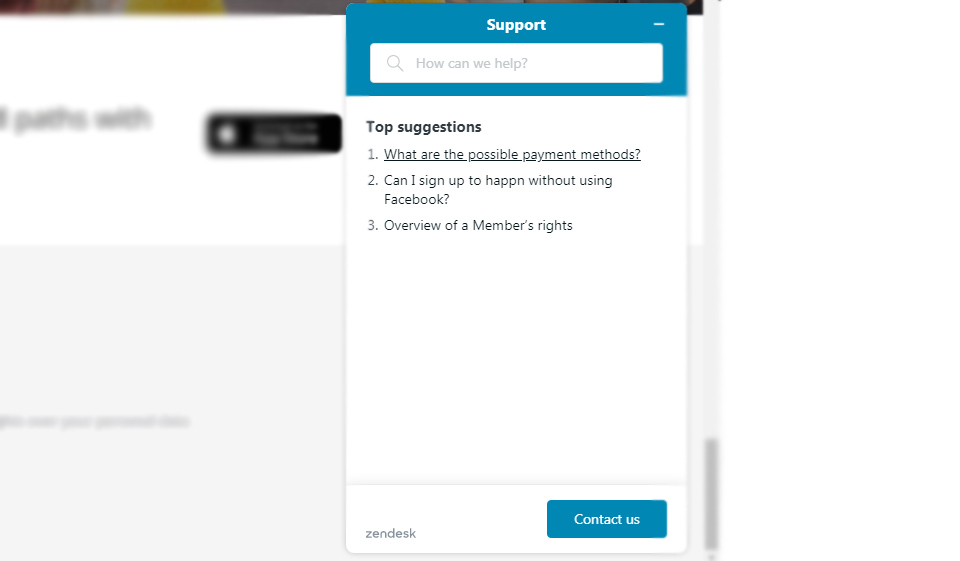Open 'What are the possible payment methods?'
The width and height of the screenshot is (960, 561).
(x=512, y=154)
